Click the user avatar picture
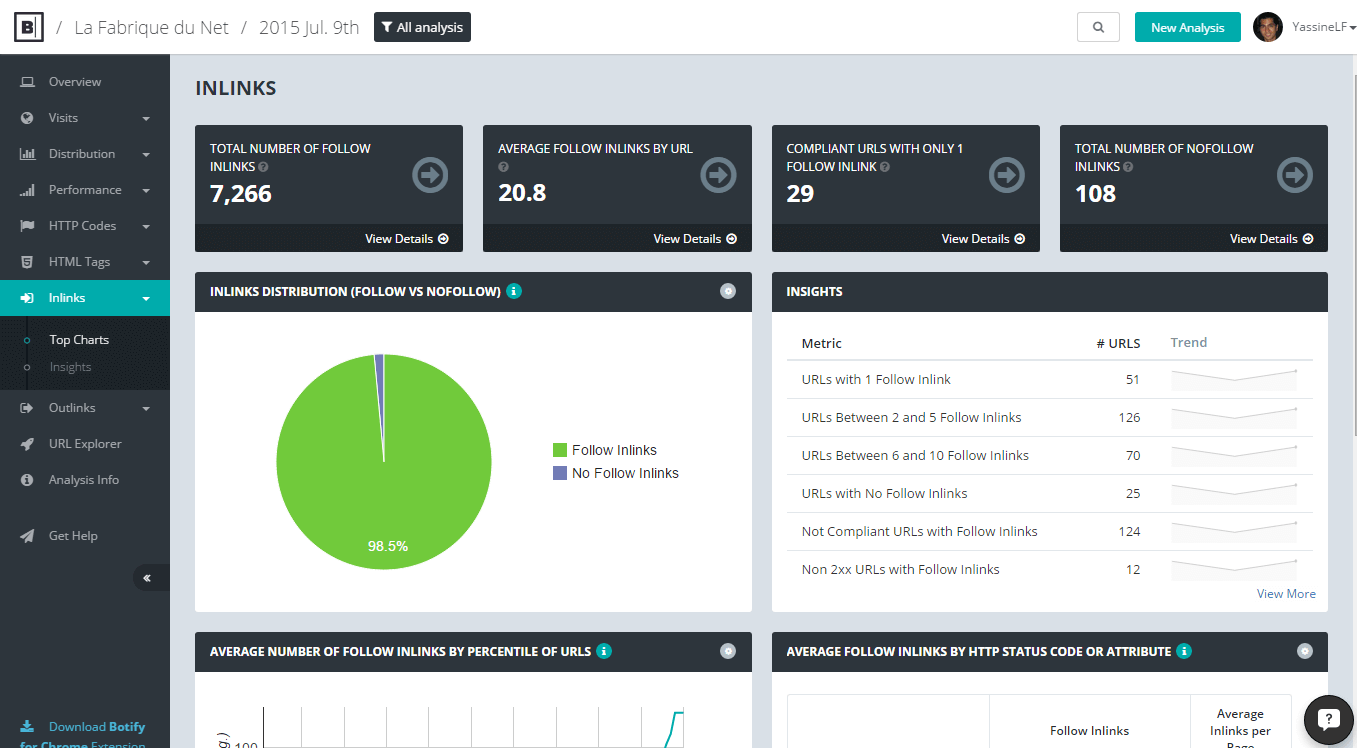The image size is (1357, 748). [1267, 27]
